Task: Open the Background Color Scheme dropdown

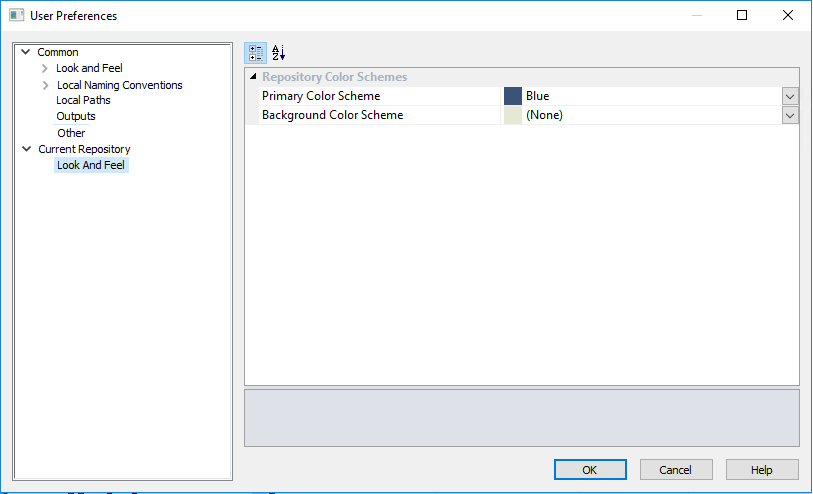Action: (x=790, y=115)
